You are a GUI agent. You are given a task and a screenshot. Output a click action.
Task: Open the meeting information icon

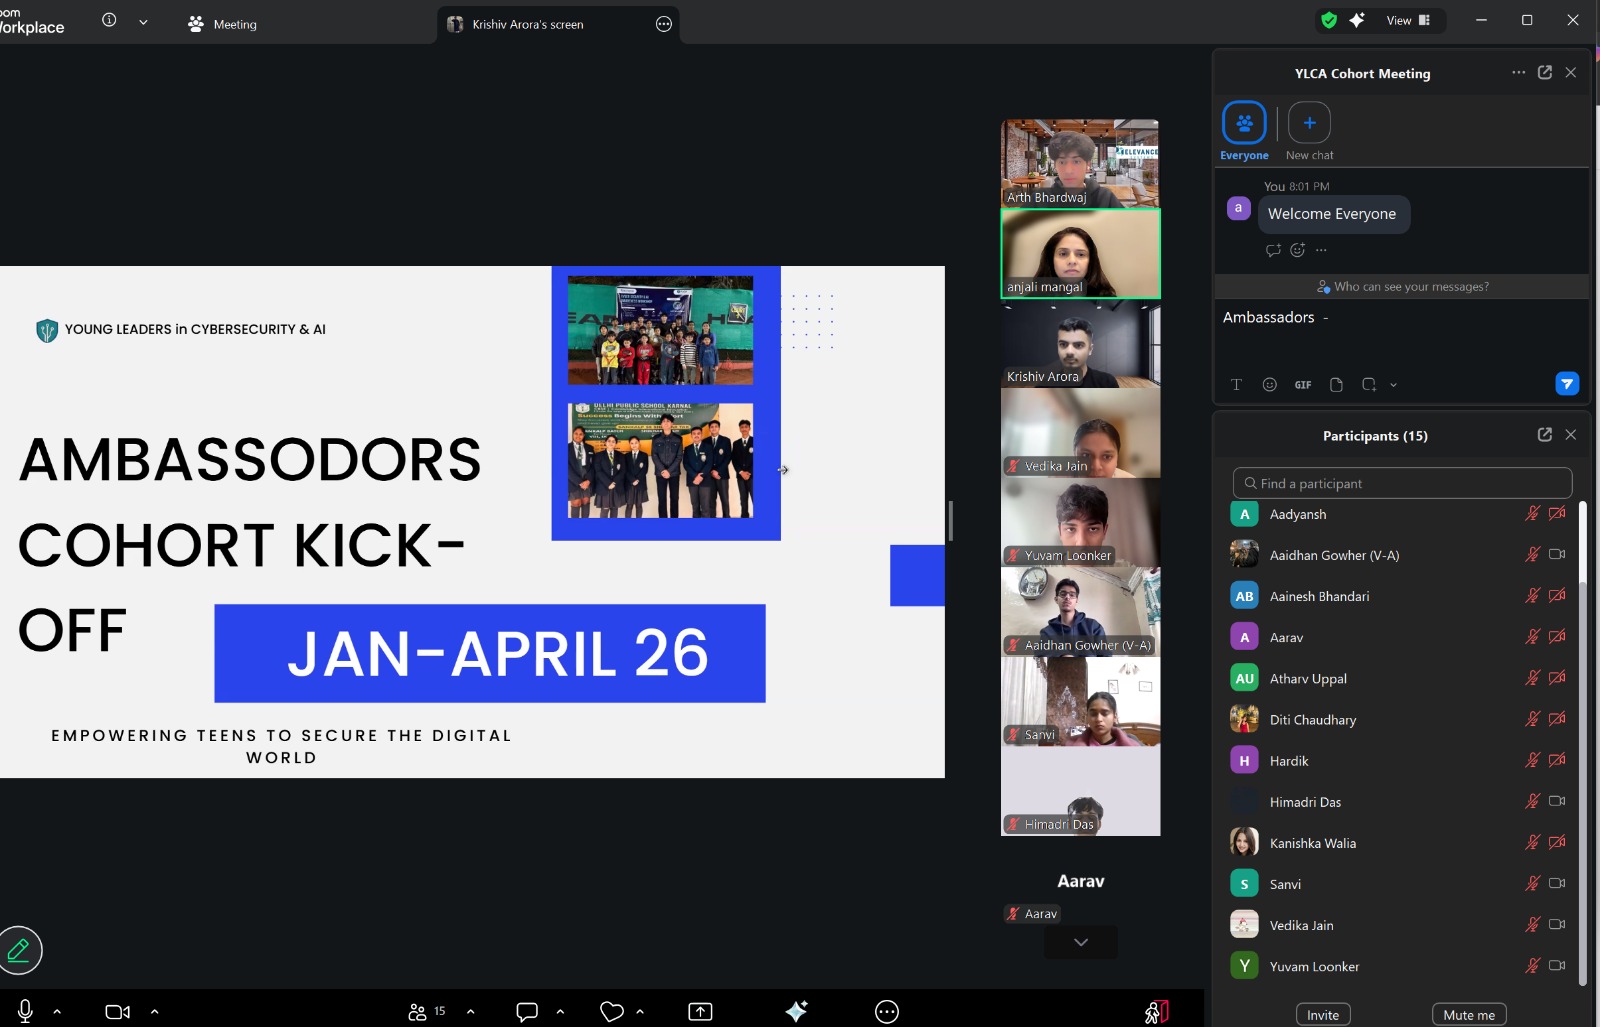point(109,20)
